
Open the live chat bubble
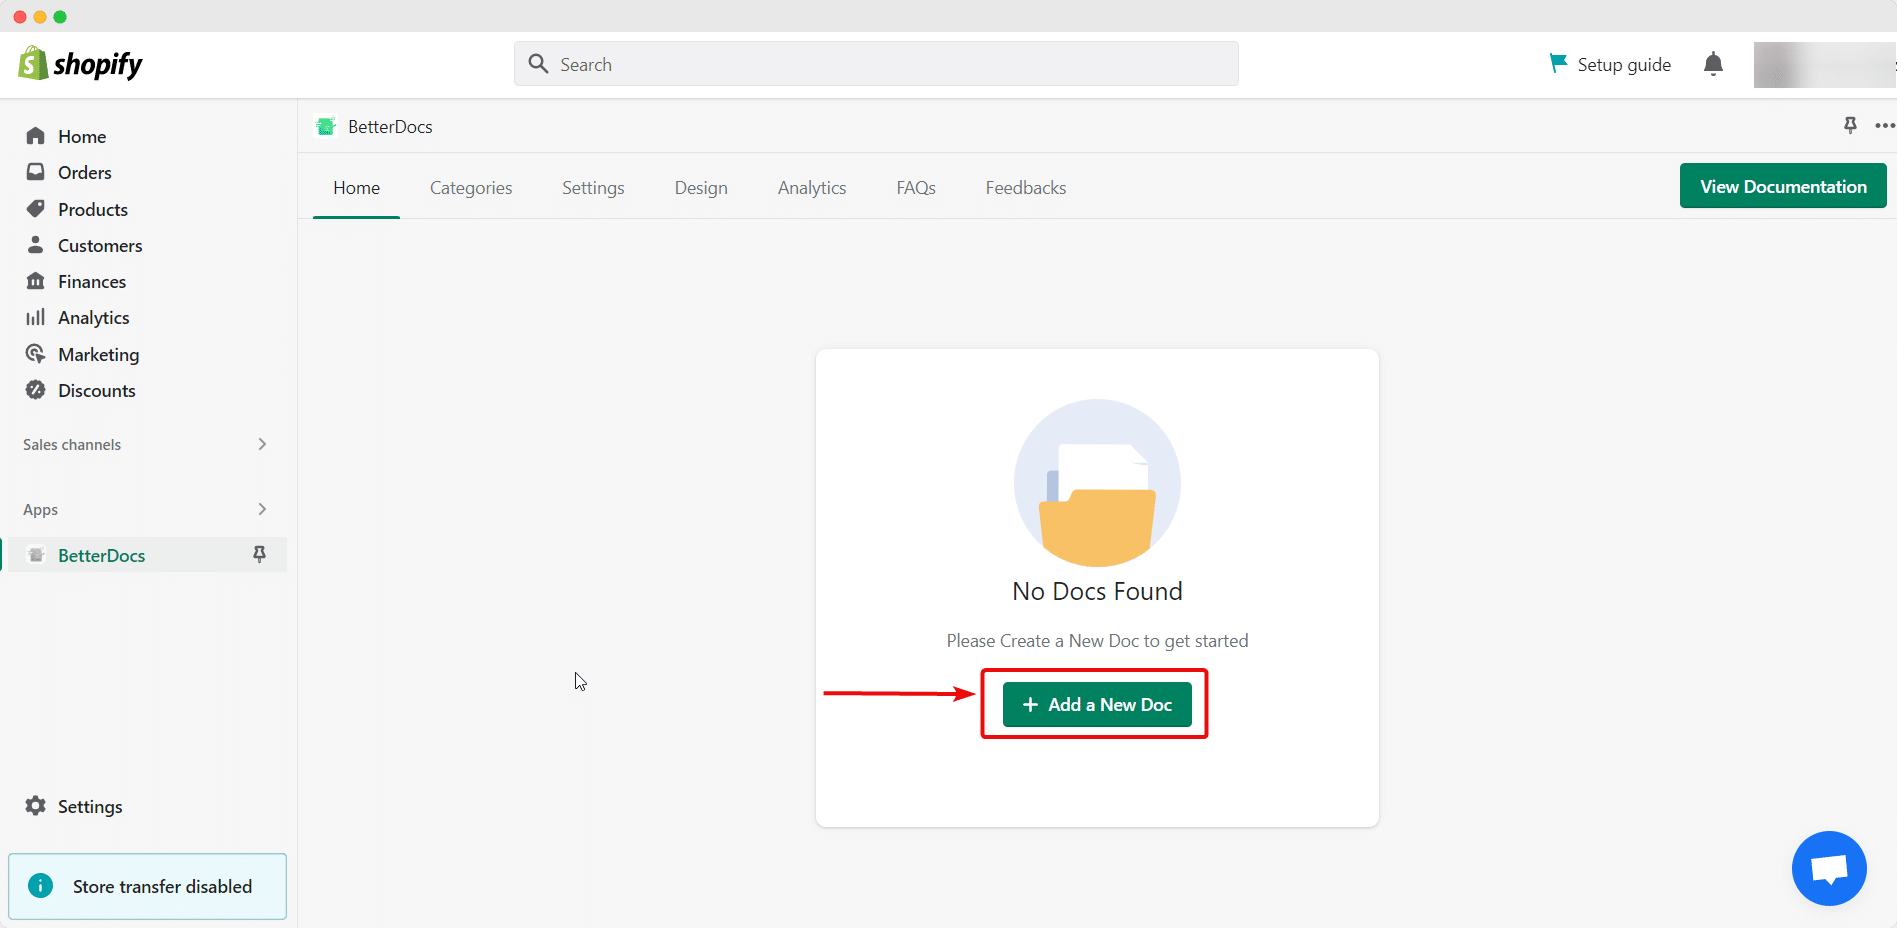[x=1829, y=868]
